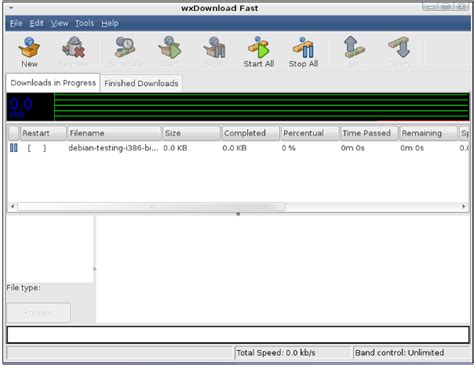474x365 pixels.
Task: Click the Total Speed status bar field
Action: (x=293, y=353)
